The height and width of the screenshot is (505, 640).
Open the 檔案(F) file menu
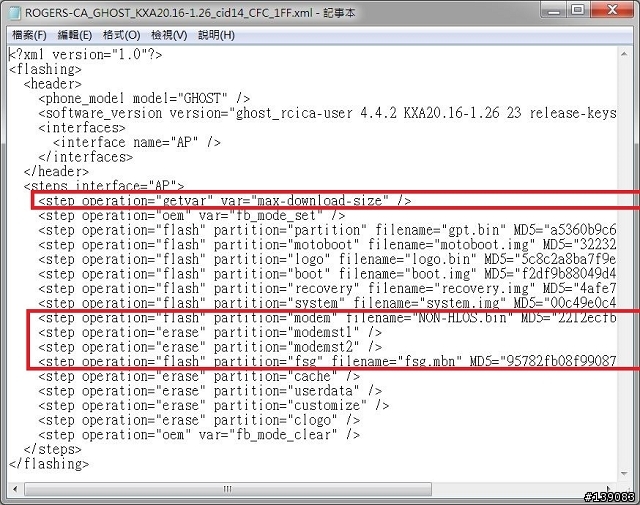[x=29, y=35]
